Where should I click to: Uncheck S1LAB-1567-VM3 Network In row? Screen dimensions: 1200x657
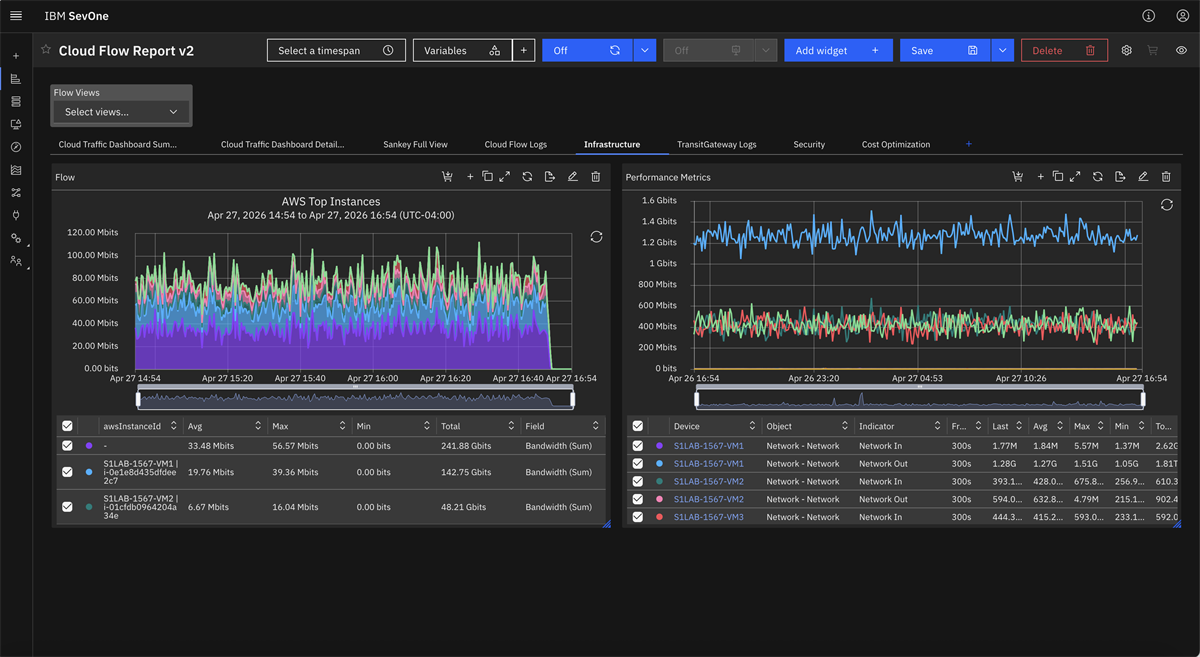pos(638,517)
